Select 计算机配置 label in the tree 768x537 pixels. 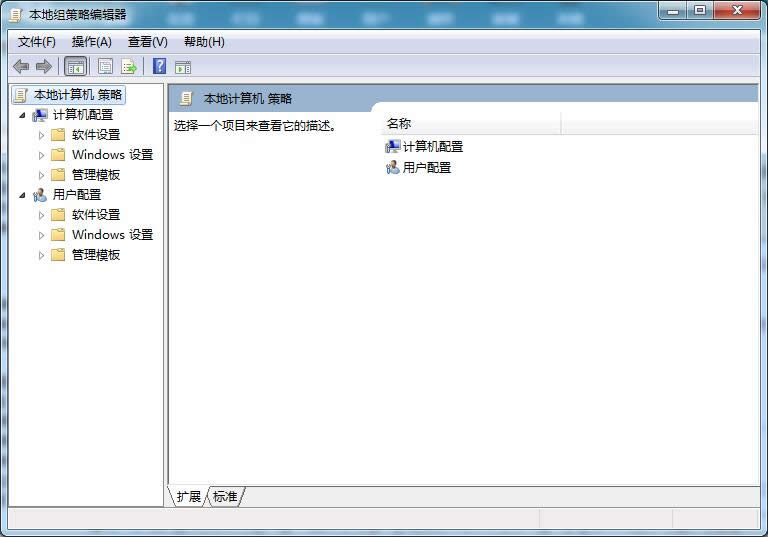point(83,115)
